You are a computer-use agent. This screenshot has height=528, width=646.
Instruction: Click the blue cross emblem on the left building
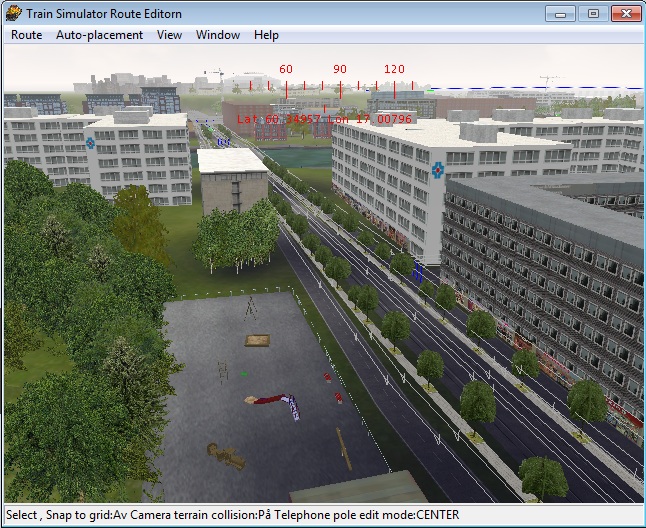point(90,143)
